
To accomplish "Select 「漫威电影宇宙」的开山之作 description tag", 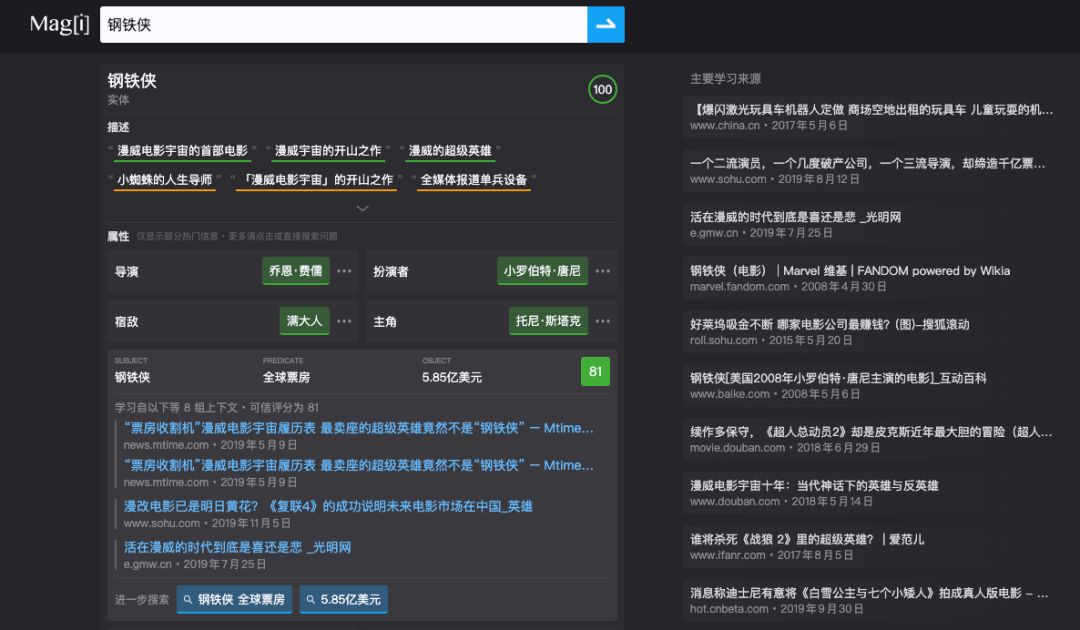I will [x=316, y=180].
